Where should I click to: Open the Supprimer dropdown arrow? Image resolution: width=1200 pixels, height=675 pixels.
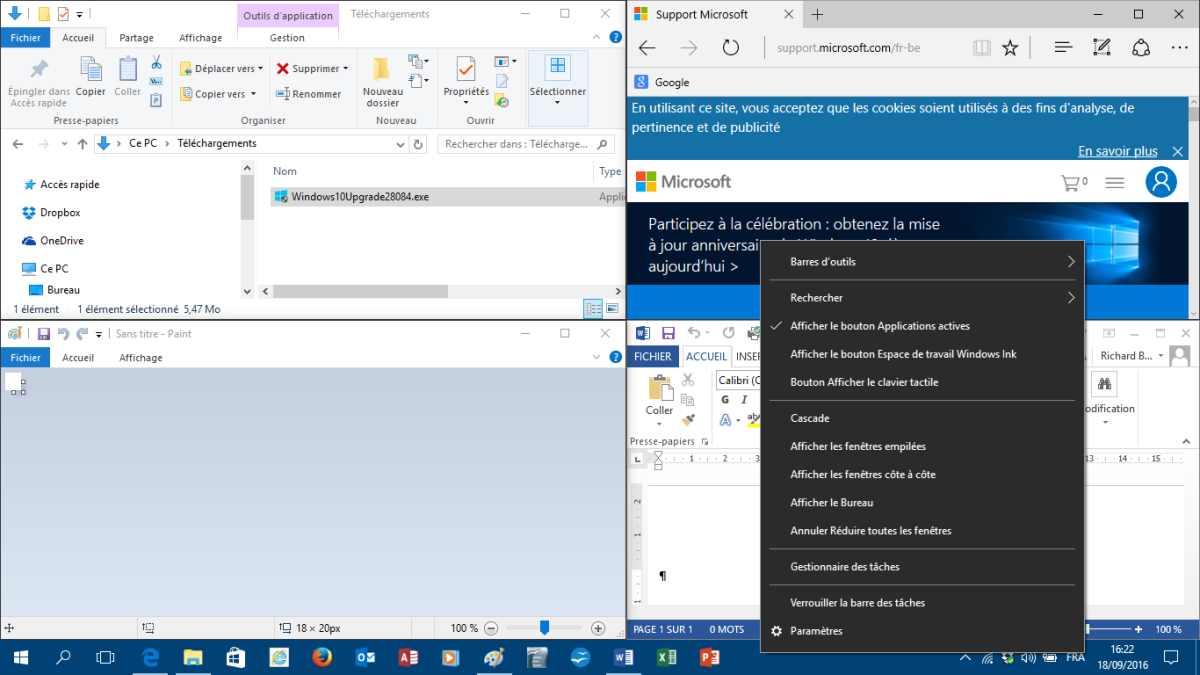346,69
